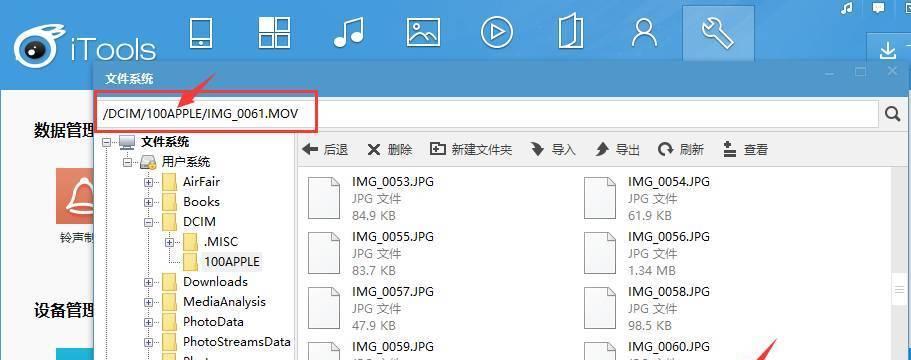Screen dimensions: 911x360
Task: Expand the .MISC folder node
Action: pos(170,242)
